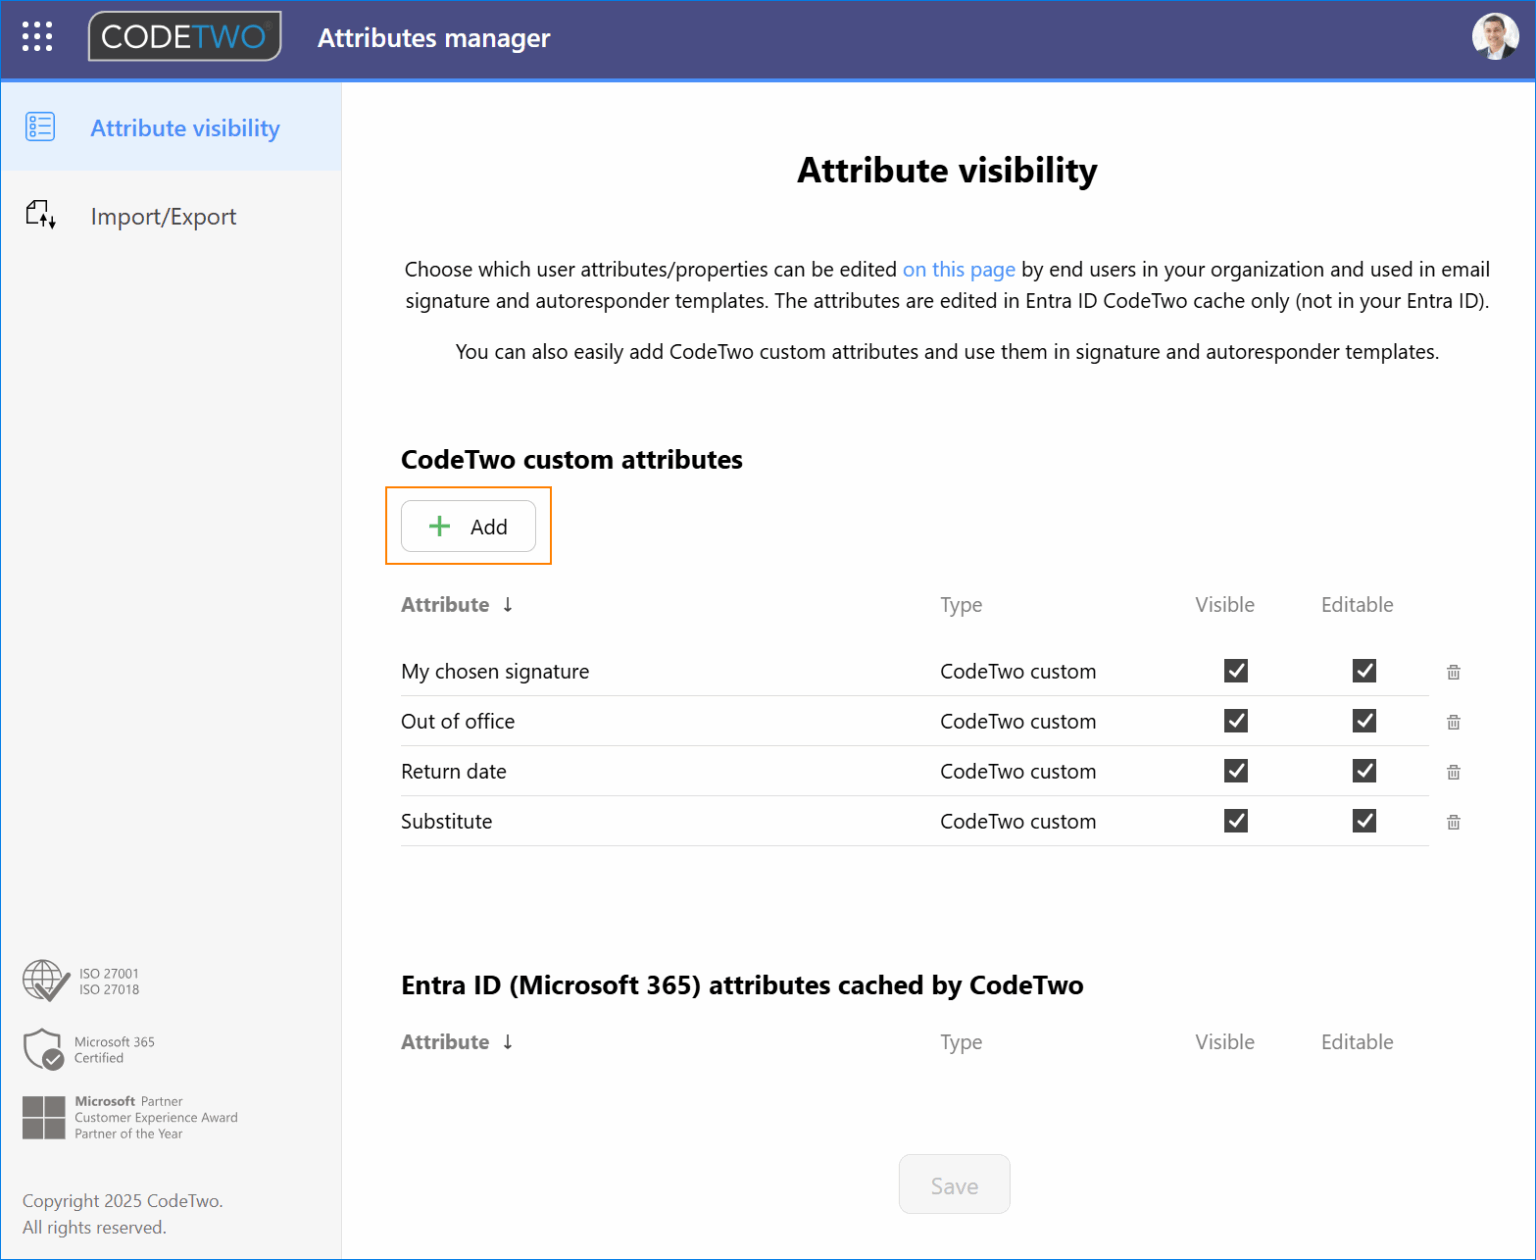The image size is (1536, 1260).
Task: Uncheck Visible for My chosen signature
Action: 1236,671
